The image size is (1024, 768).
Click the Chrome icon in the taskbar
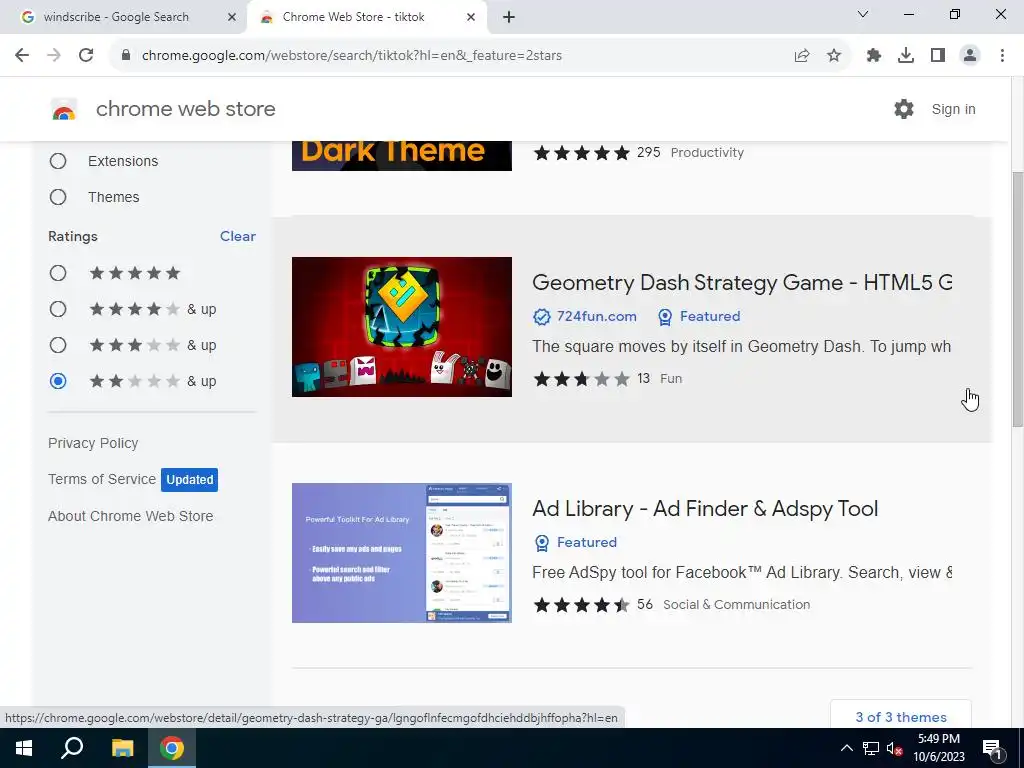point(172,748)
